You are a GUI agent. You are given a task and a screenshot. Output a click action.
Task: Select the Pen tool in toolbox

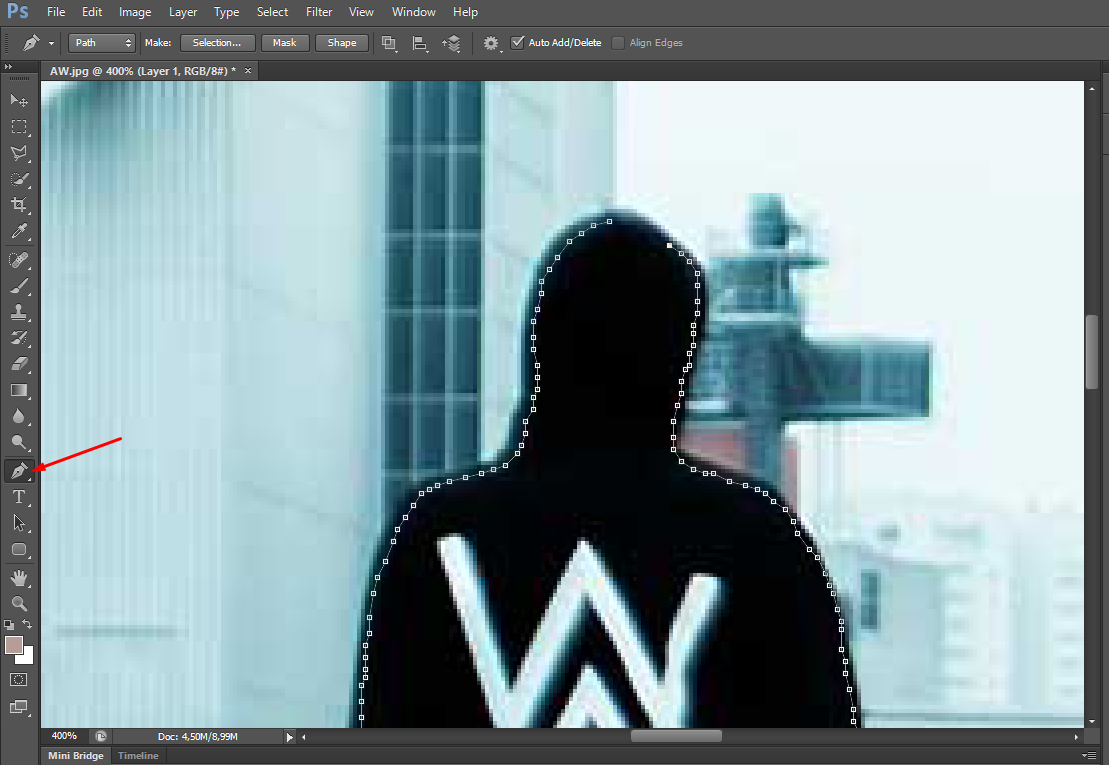(19, 471)
